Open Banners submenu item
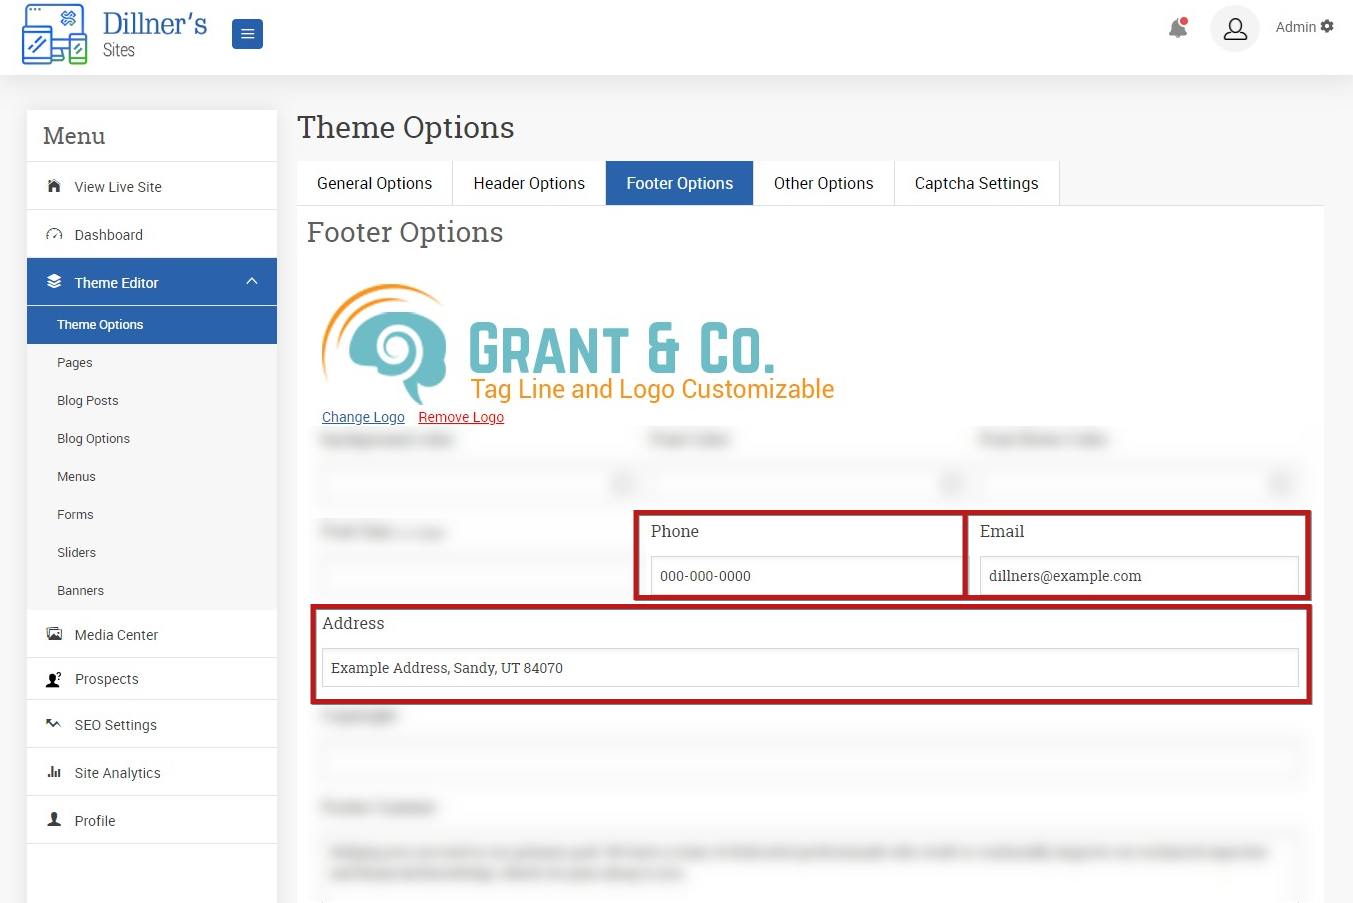Viewport: 1353px width, 903px height. pyautogui.click(x=152, y=591)
